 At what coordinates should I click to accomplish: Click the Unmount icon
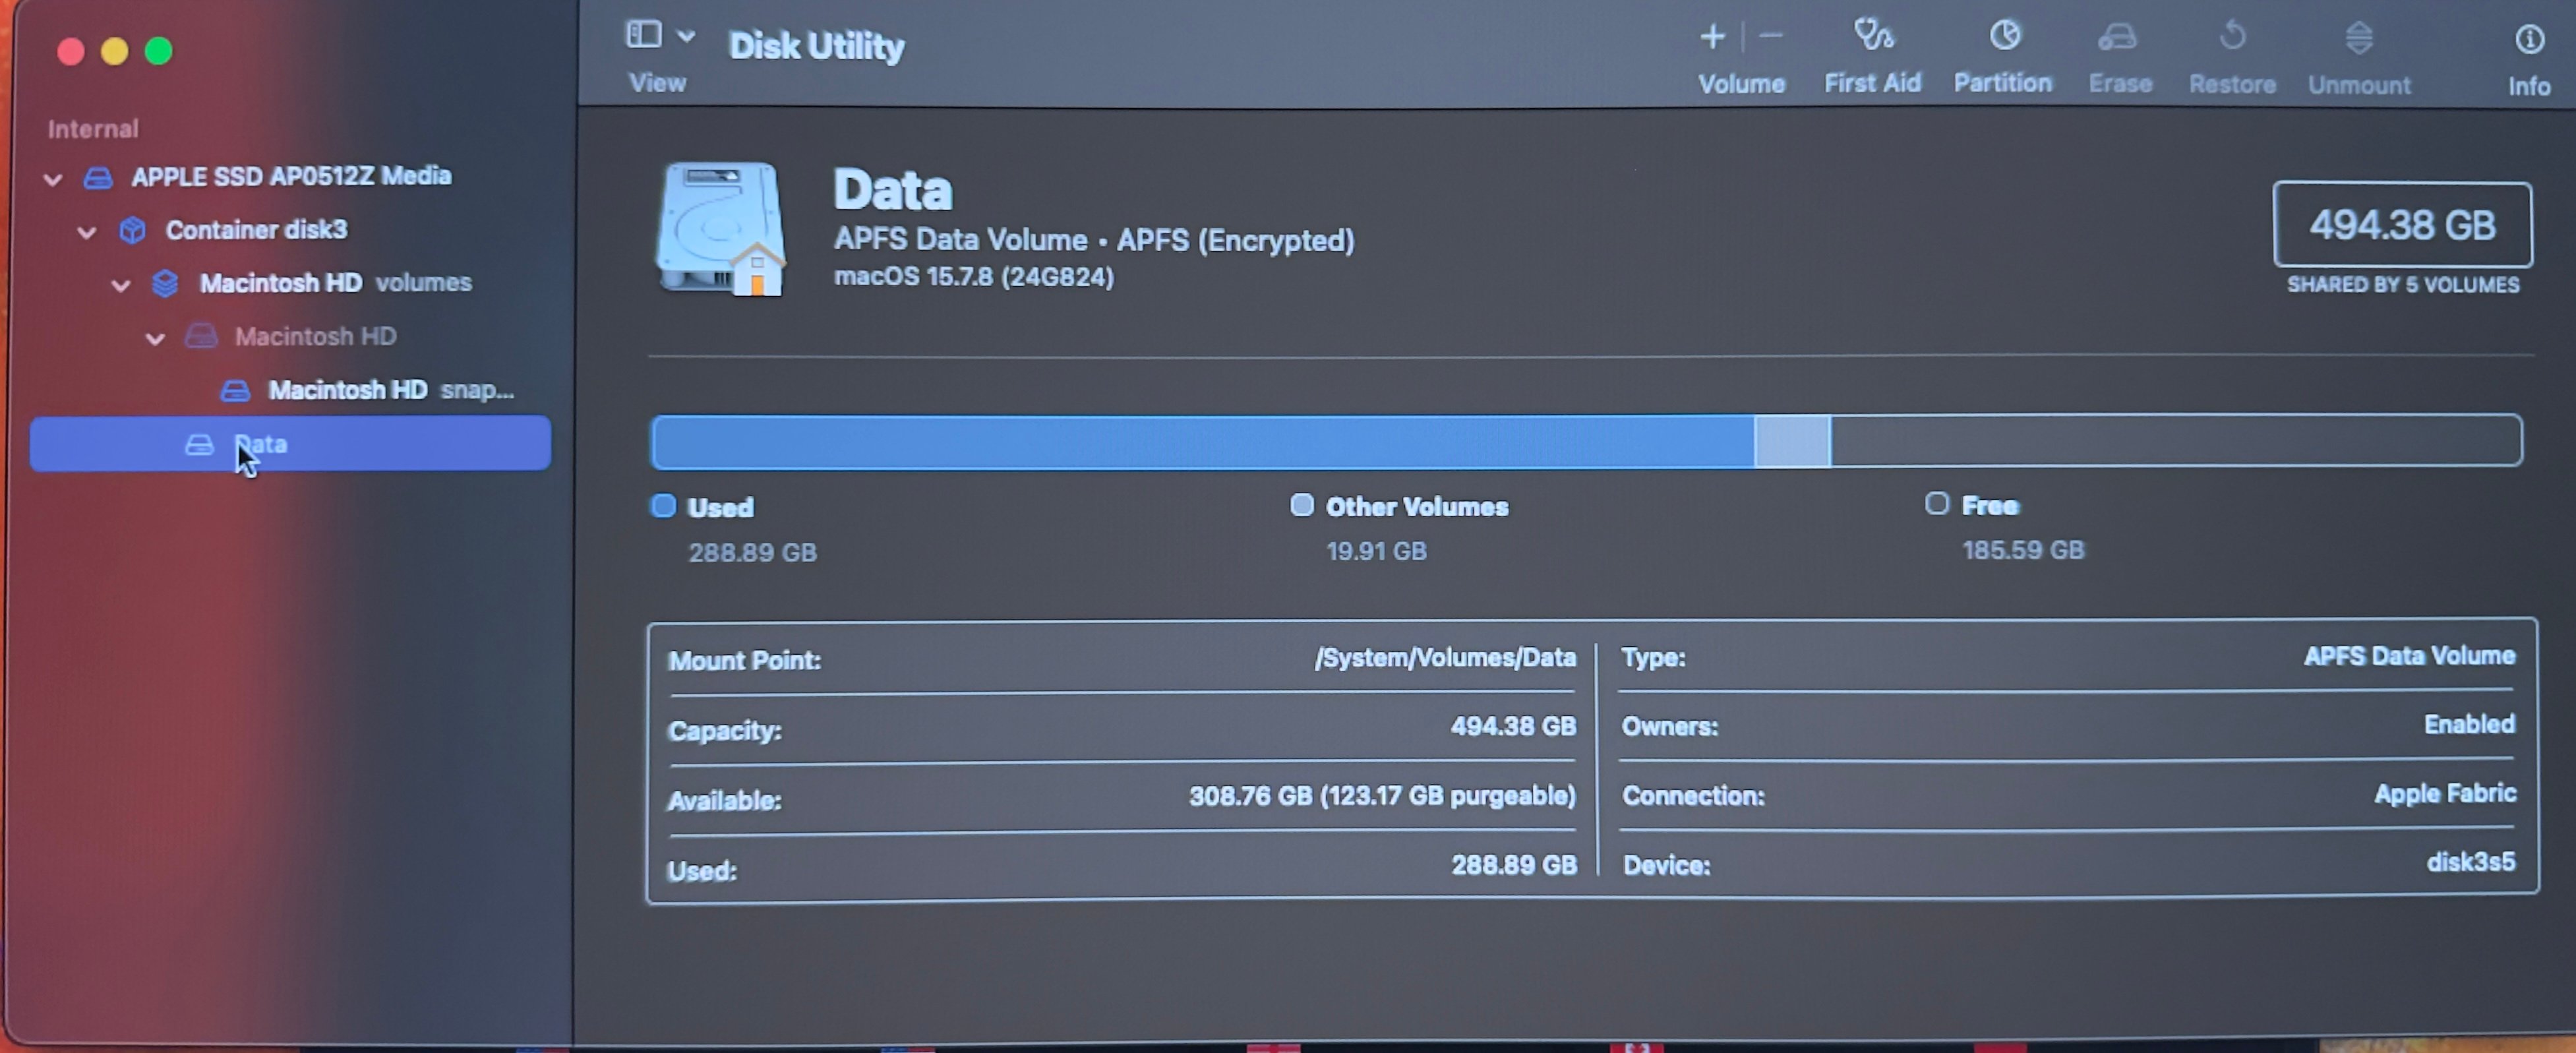[2359, 38]
